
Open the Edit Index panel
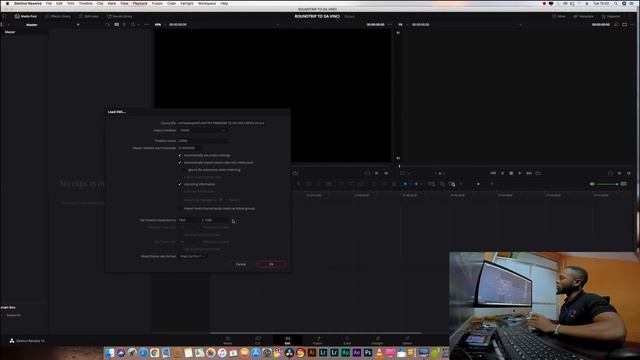tap(89, 16)
